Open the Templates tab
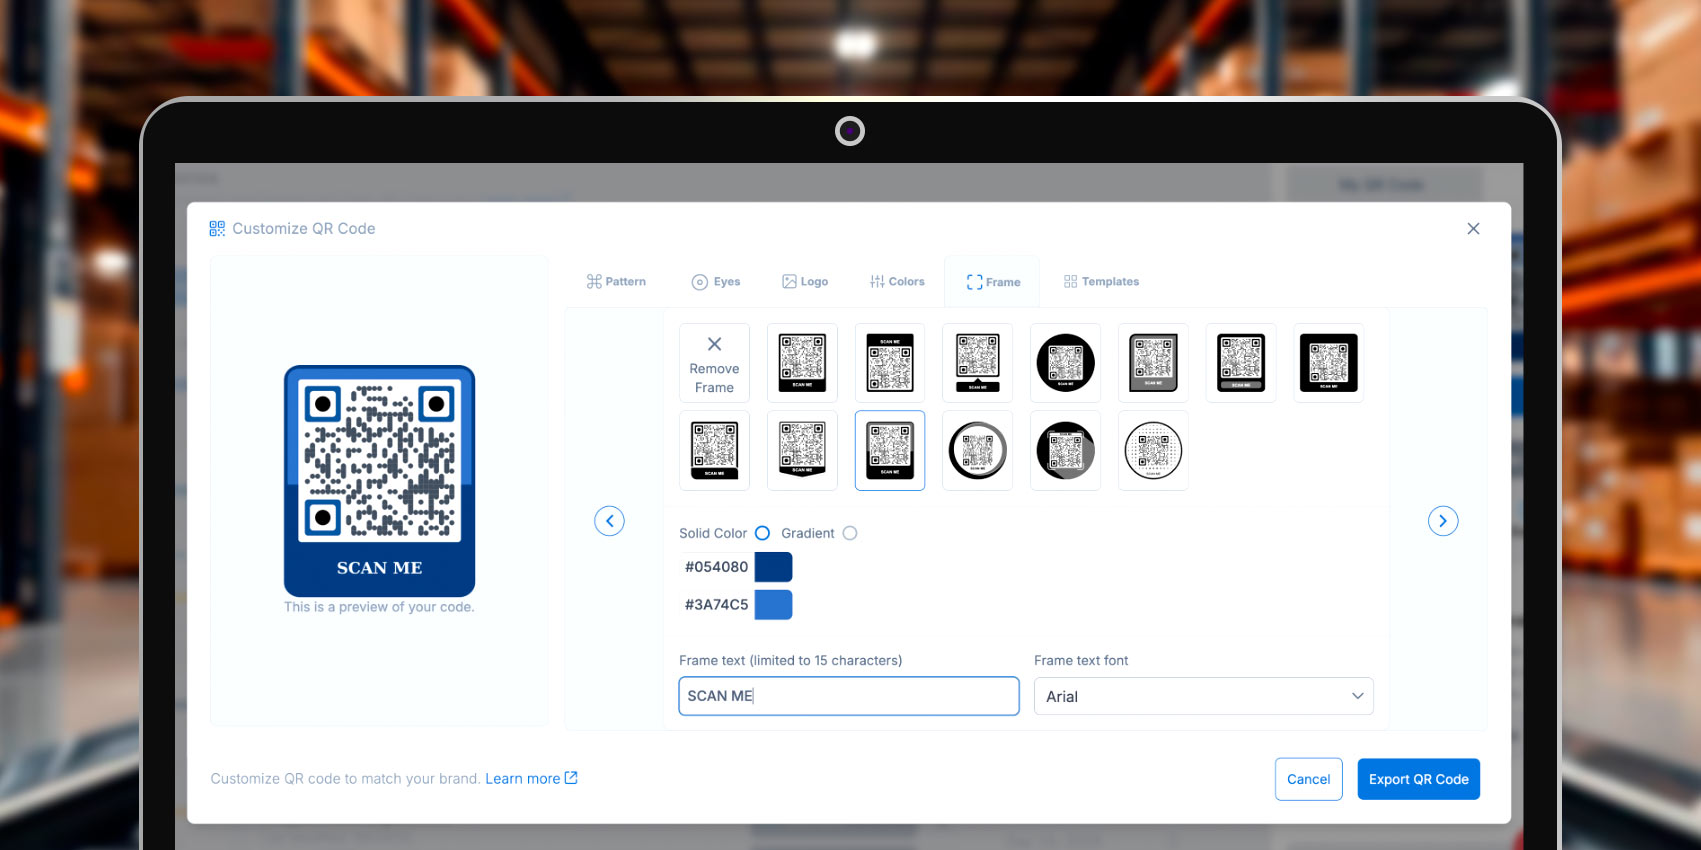This screenshot has height=850, width=1701. (1101, 282)
